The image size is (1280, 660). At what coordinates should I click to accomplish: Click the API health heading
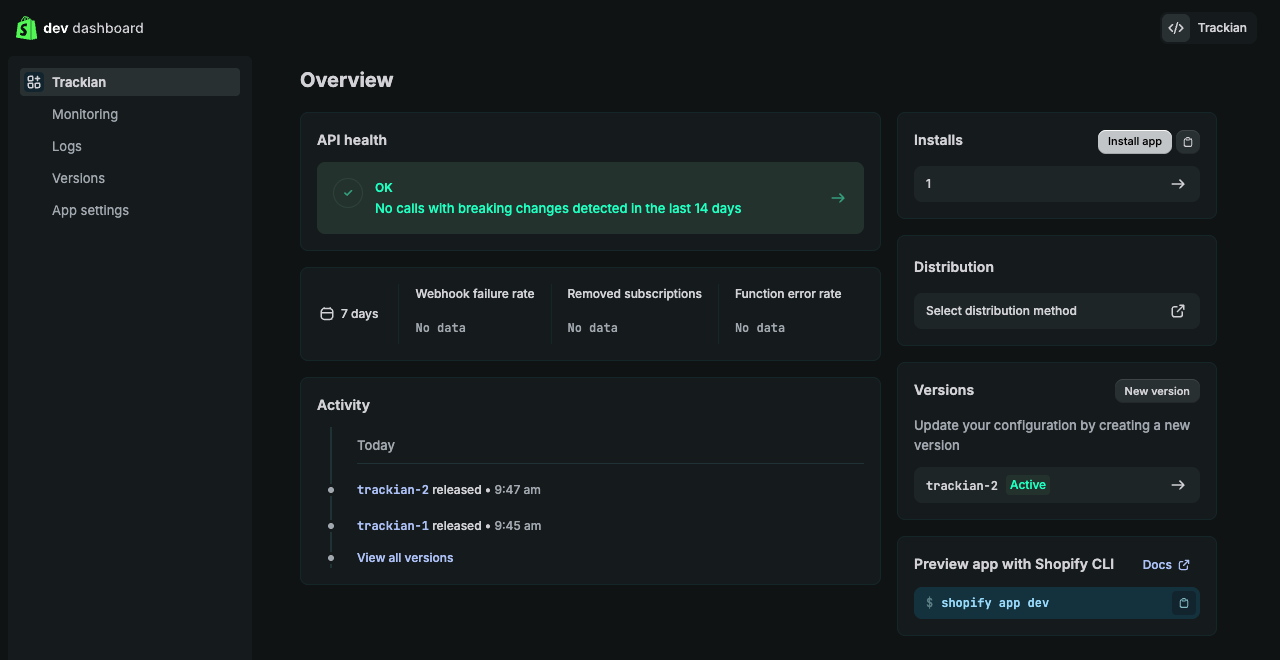click(x=352, y=140)
